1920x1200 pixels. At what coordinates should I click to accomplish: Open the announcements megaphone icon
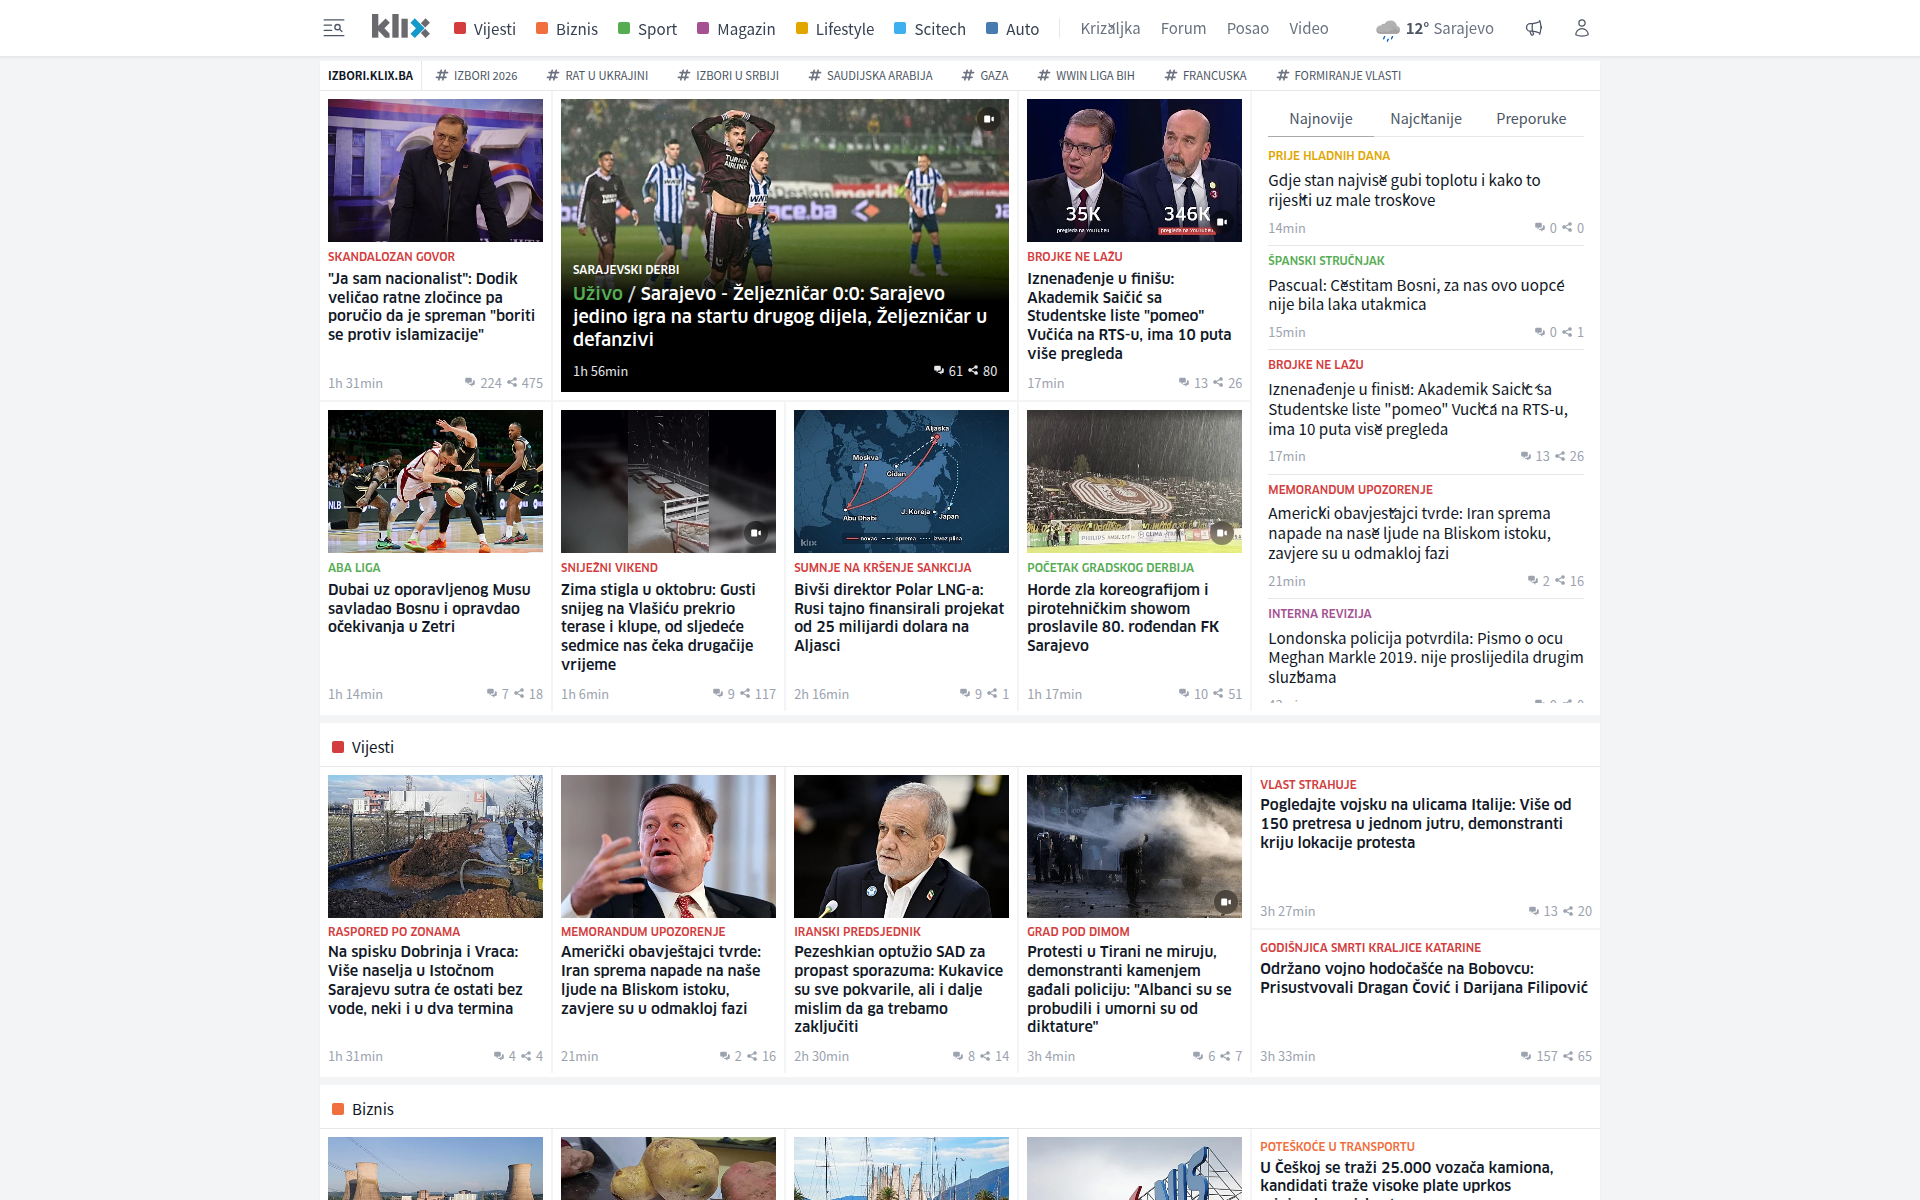(x=1534, y=28)
